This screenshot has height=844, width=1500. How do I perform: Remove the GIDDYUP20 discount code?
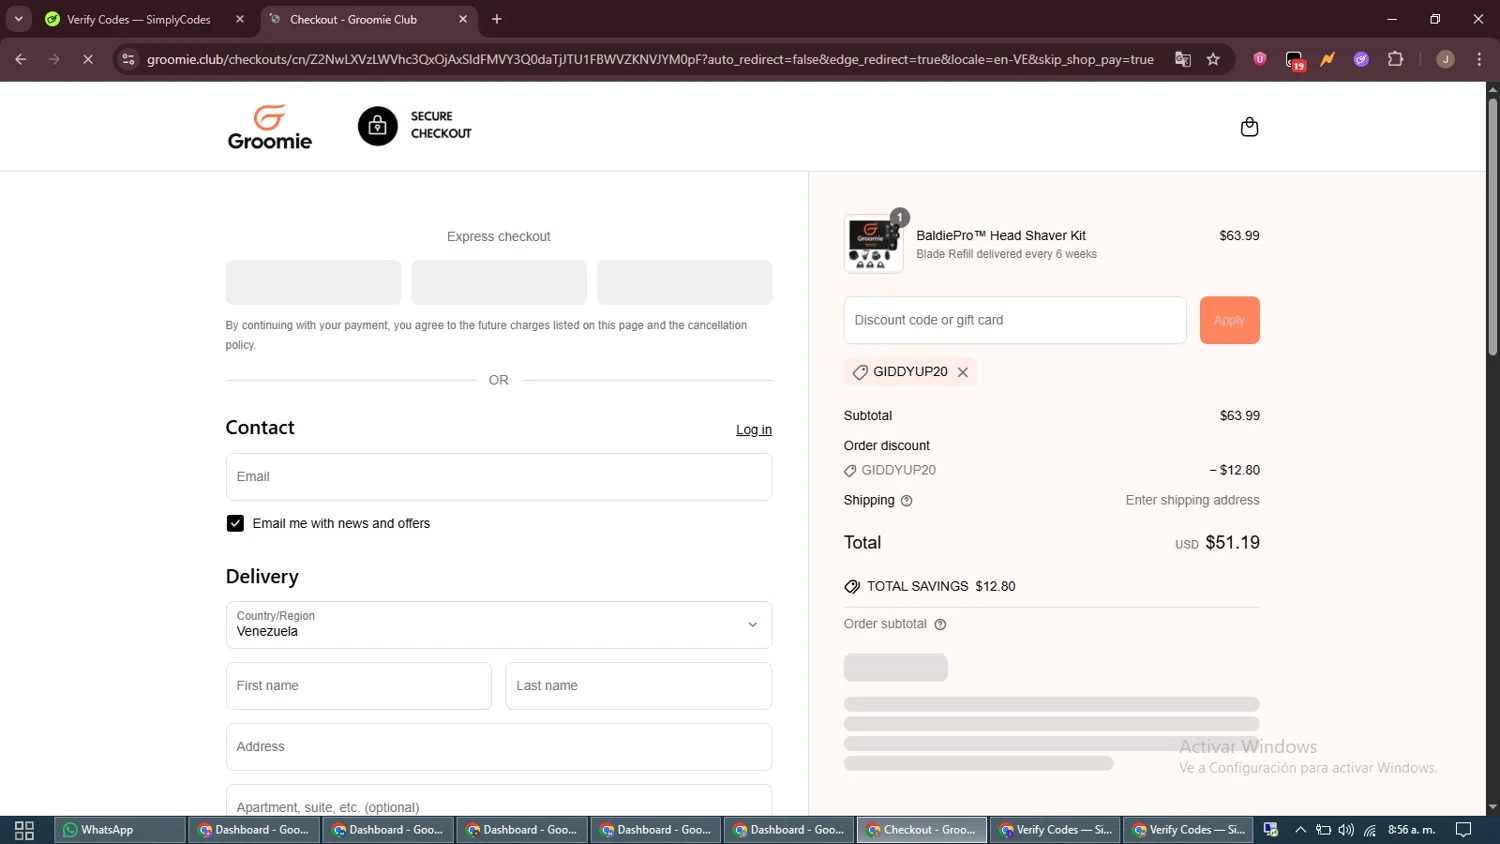(963, 372)
